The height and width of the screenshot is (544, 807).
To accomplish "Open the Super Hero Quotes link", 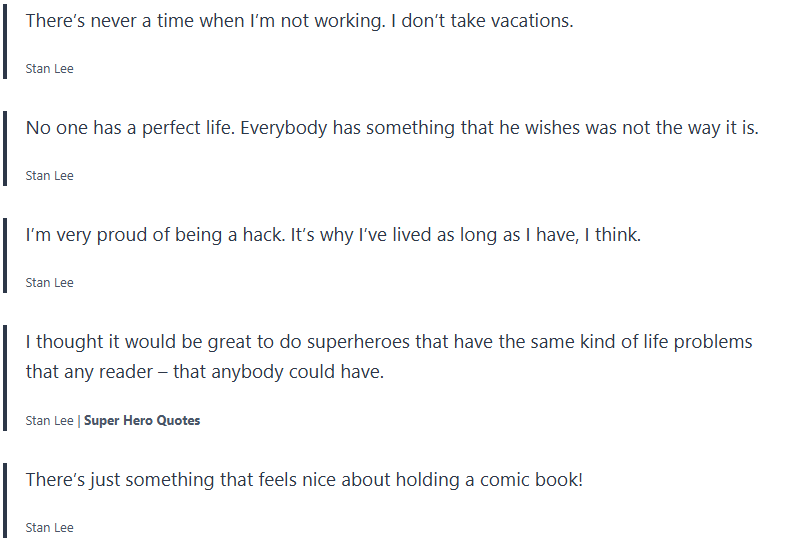I will click(x=142, y=421).
